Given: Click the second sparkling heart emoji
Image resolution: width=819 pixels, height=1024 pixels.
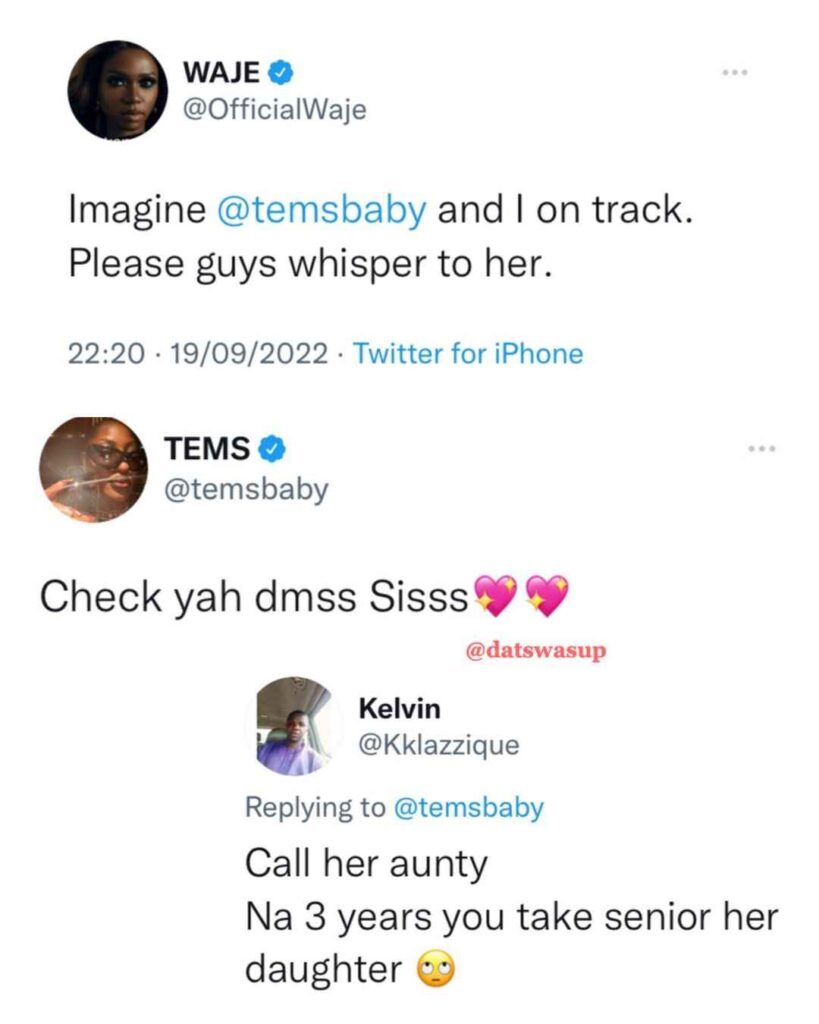Looking at the screenshot, I should coord(546,598).
